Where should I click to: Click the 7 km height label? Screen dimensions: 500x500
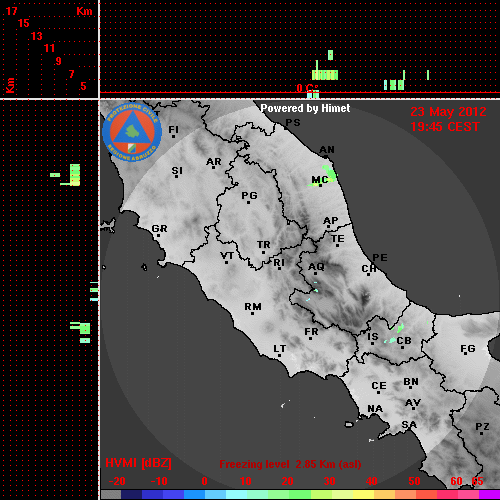pos(71,74)
